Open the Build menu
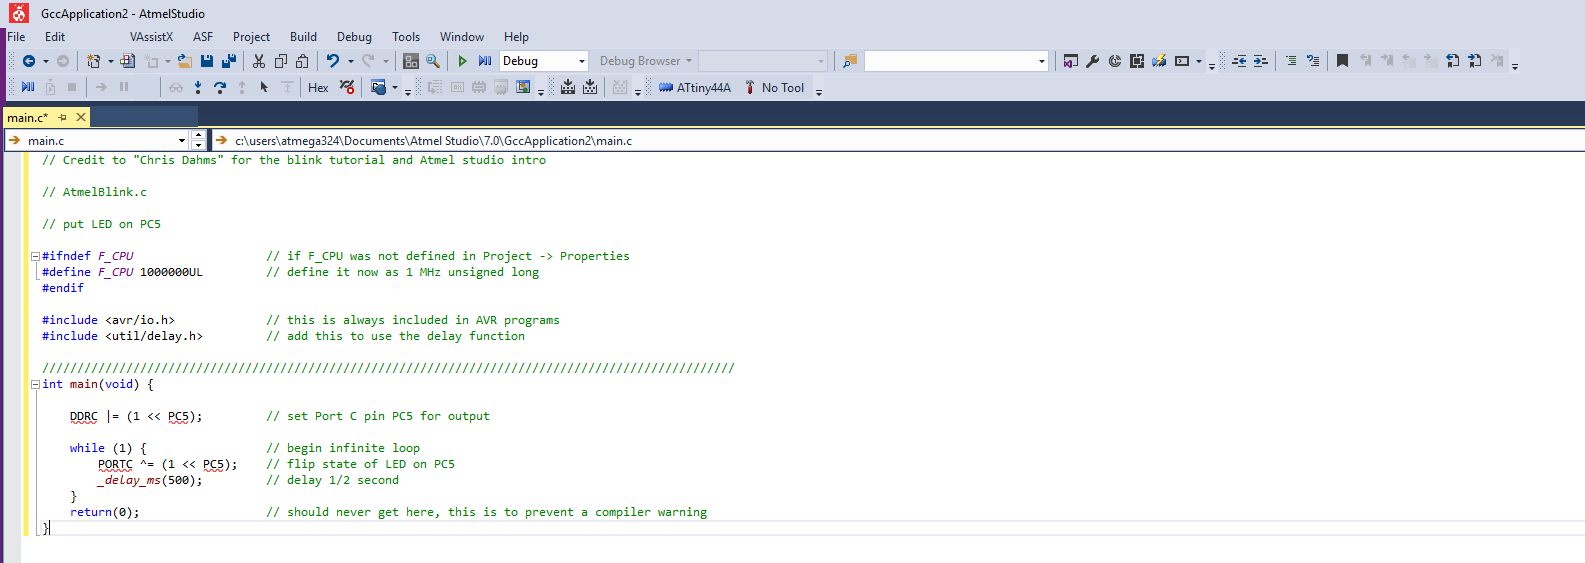Viewport: 1585px width, 563px height. (303, 37)
